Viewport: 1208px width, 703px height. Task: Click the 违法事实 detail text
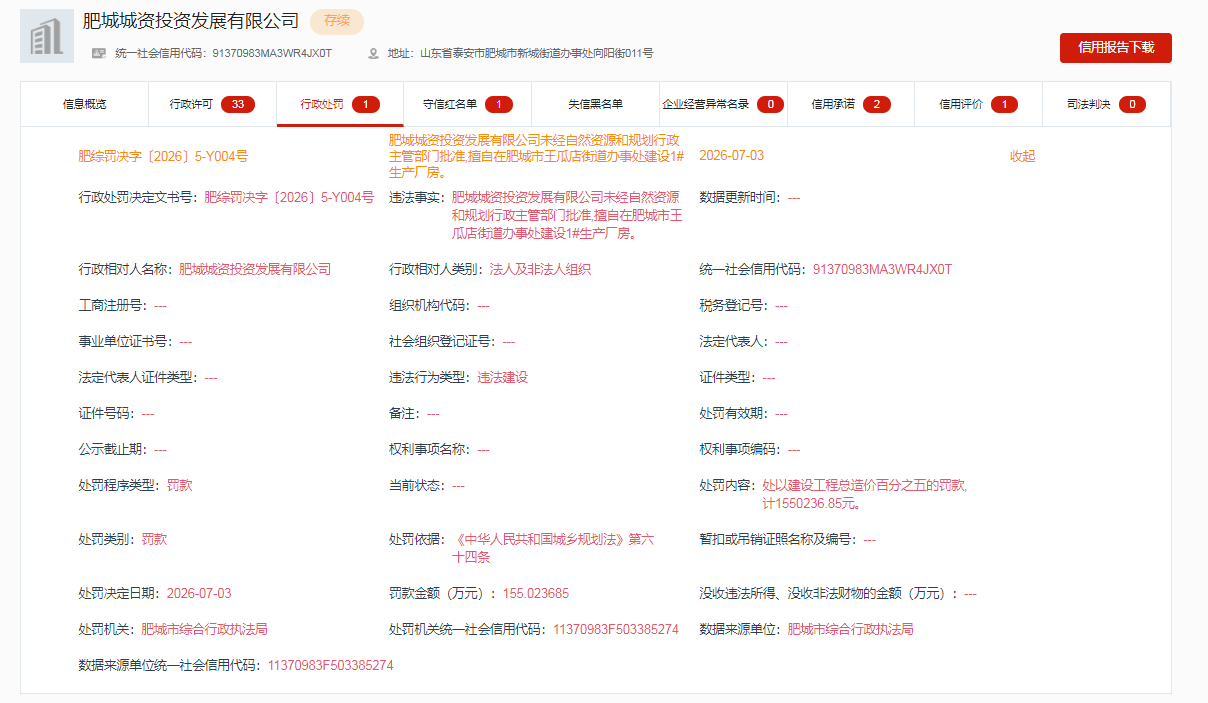(x=566, y=216)
